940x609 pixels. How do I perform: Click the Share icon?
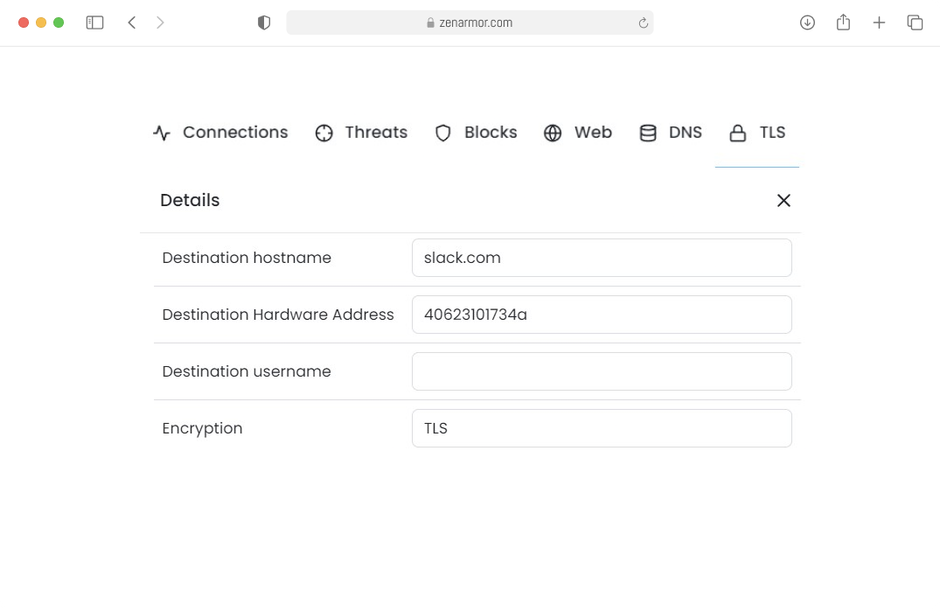843,22
